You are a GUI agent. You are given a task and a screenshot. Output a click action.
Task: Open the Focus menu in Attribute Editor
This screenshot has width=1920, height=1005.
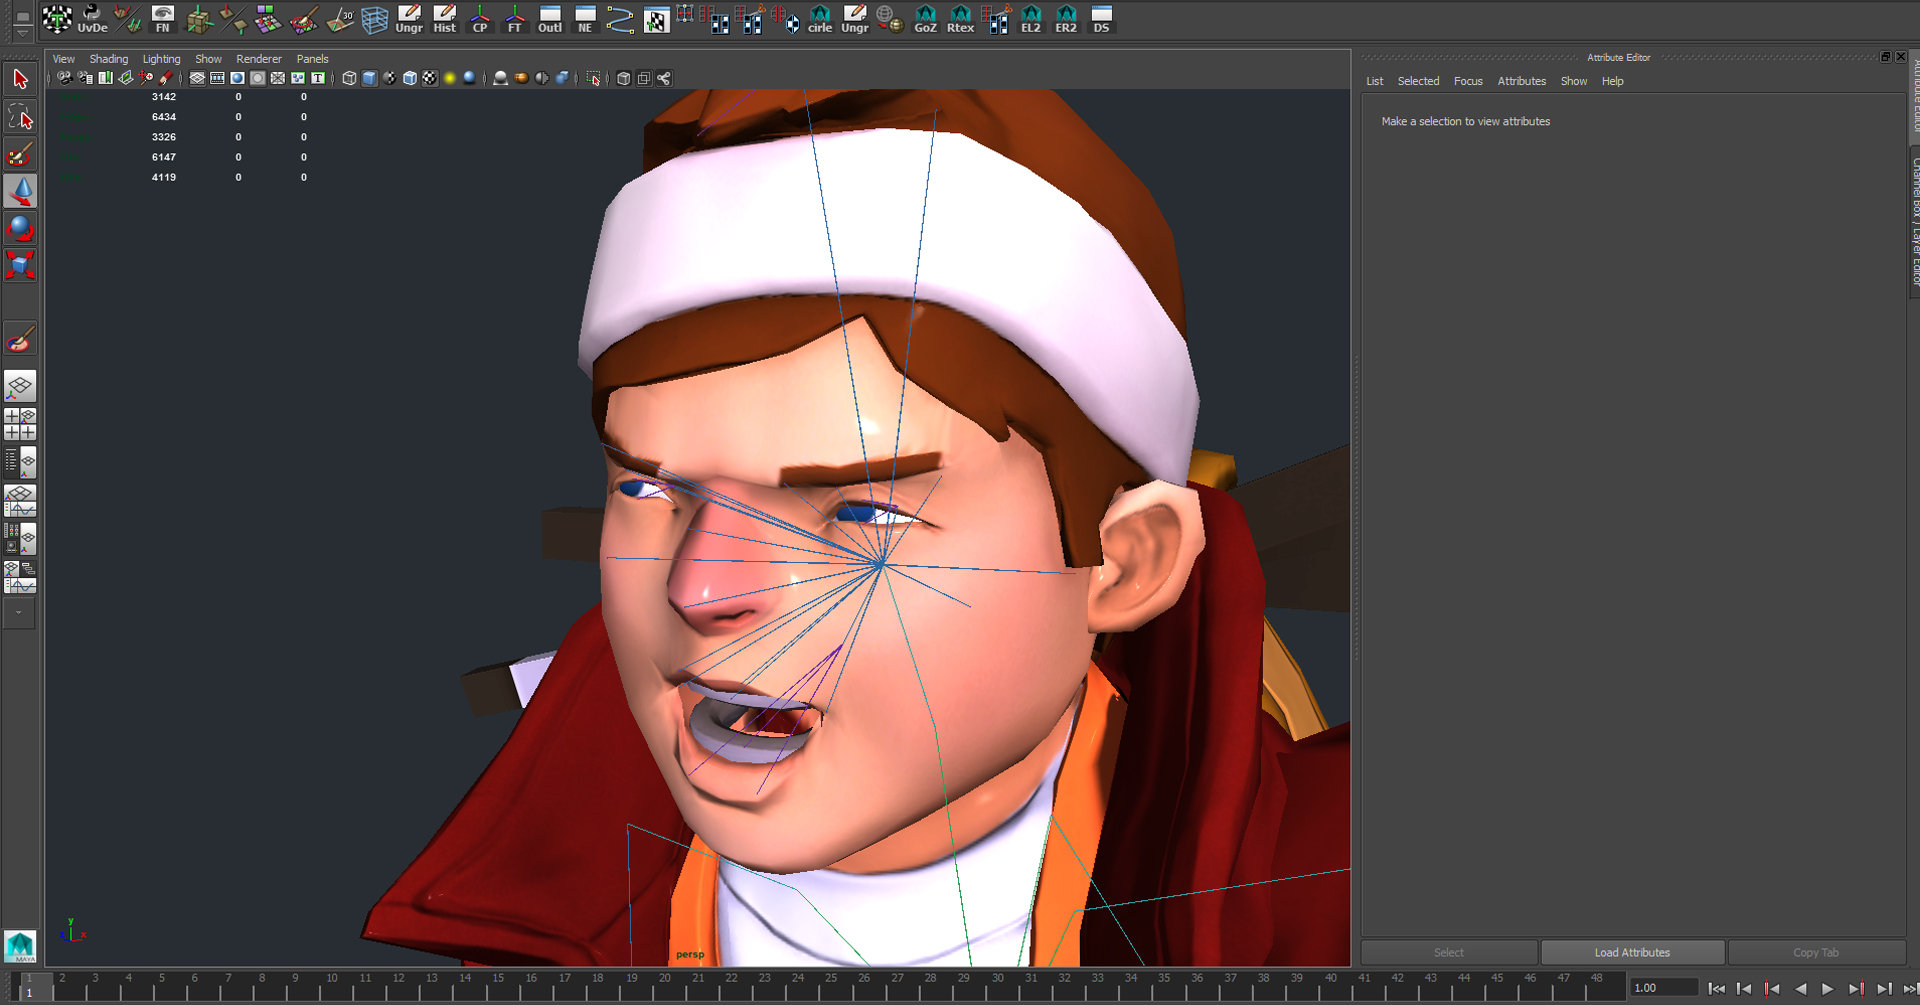(1467, 81)
